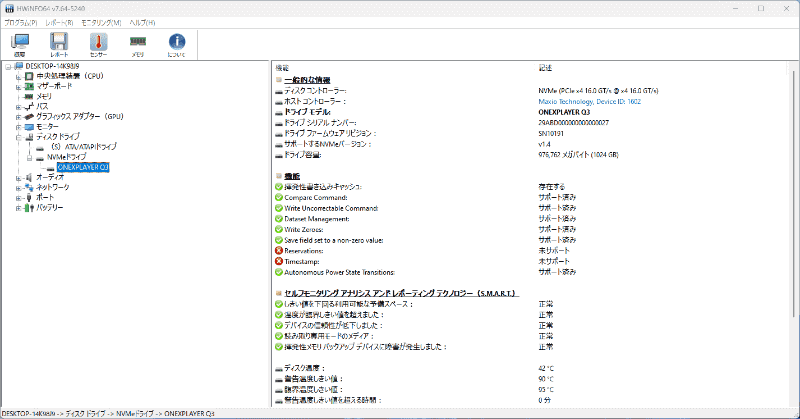Viewport: 800px width, 419px height.
Task: Click the drive icon beside ディスク温度
Action: [279, 368]
